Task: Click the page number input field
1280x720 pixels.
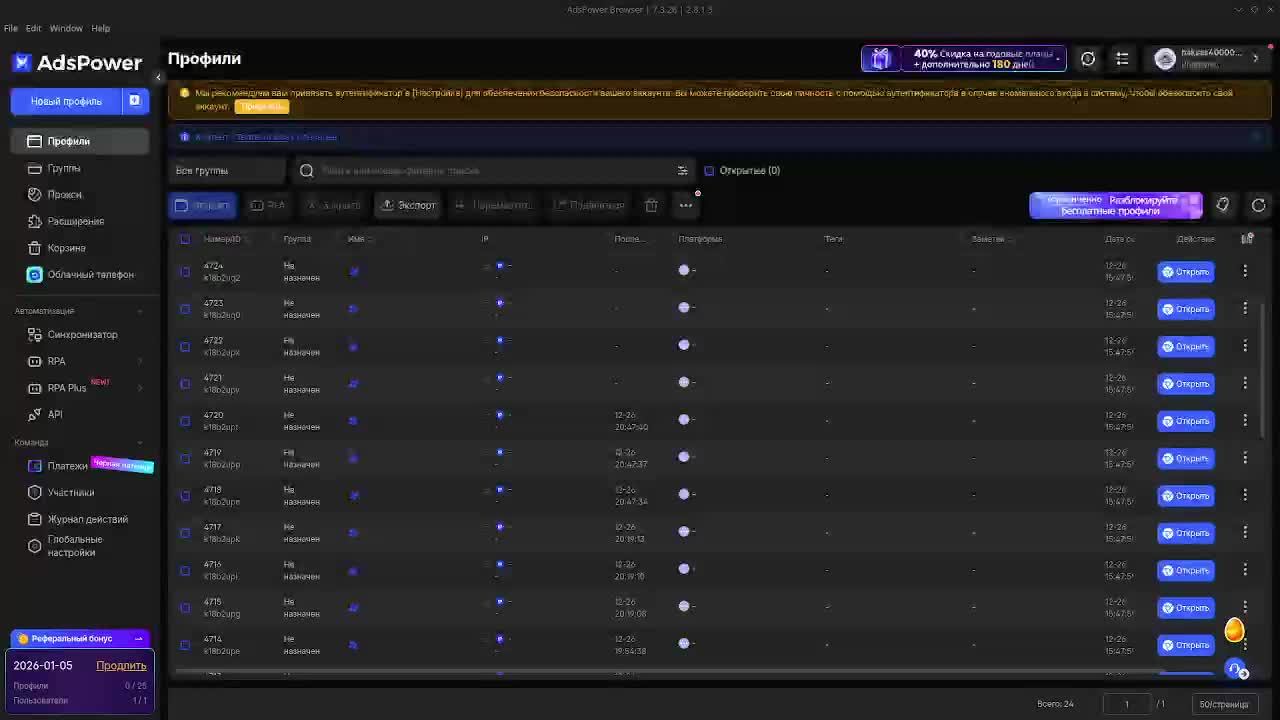Action: pos(1127,704)
